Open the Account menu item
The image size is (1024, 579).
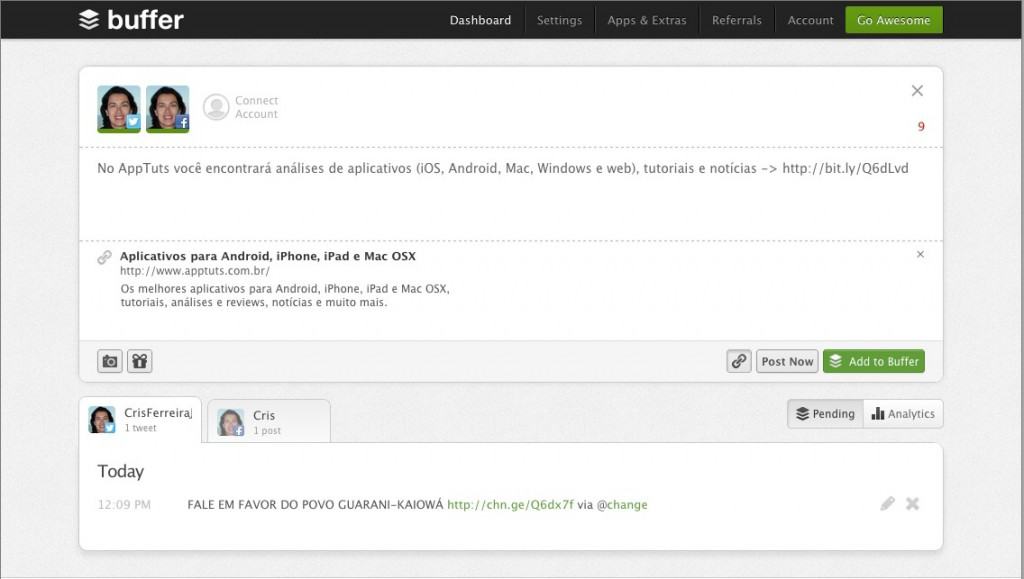810,20
